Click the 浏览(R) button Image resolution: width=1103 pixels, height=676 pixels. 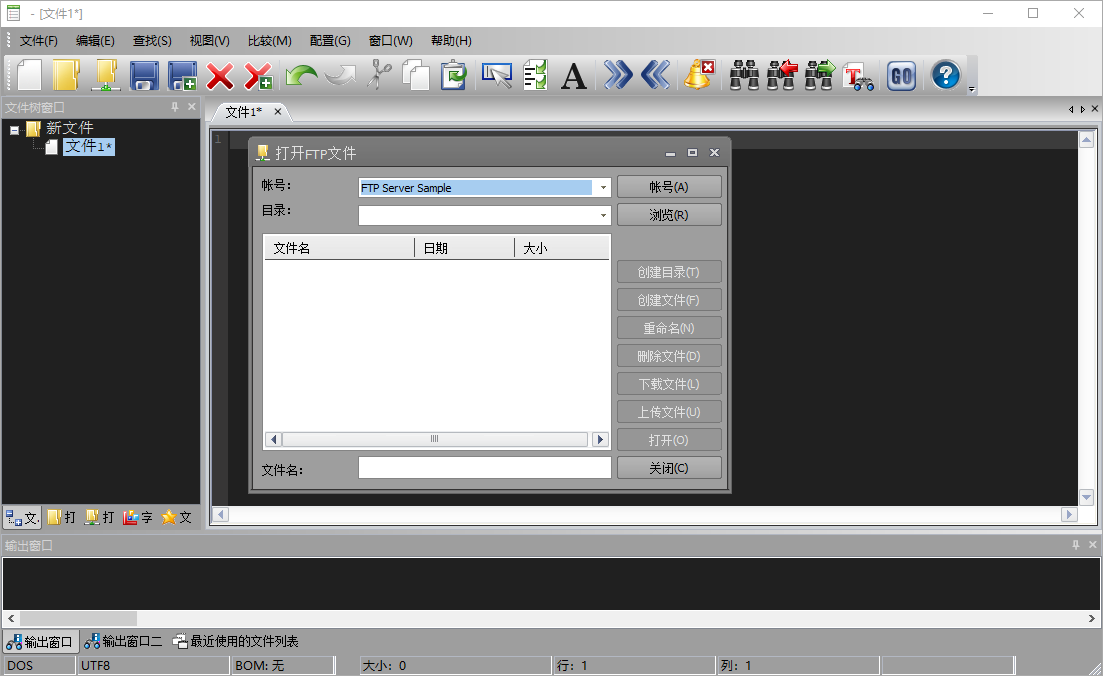(668, 214)
